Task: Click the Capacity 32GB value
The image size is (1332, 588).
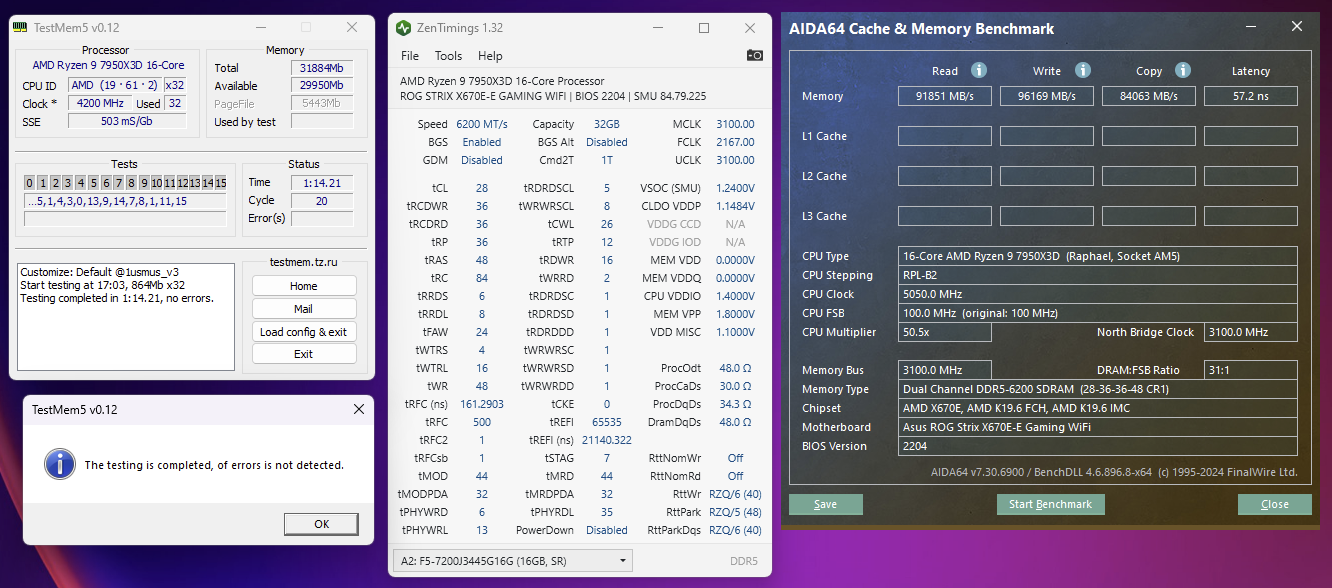Action: pyautogui.click(x=607, y=124)
